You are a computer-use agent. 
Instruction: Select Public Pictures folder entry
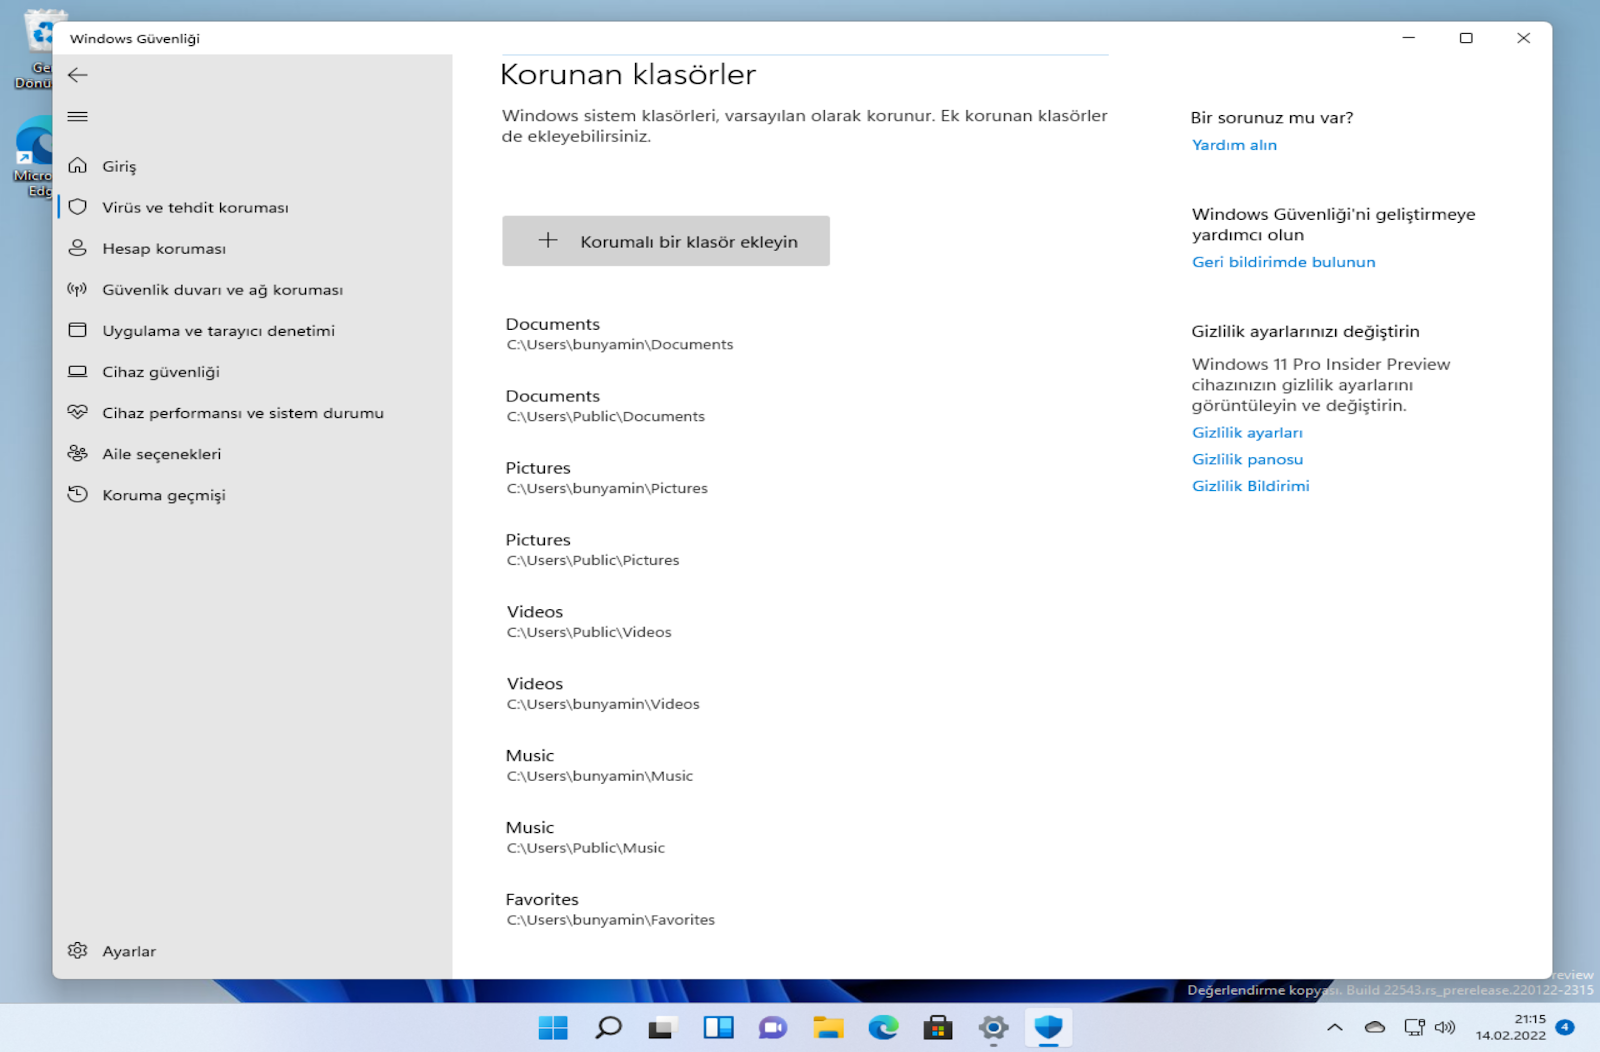(592, 549)
